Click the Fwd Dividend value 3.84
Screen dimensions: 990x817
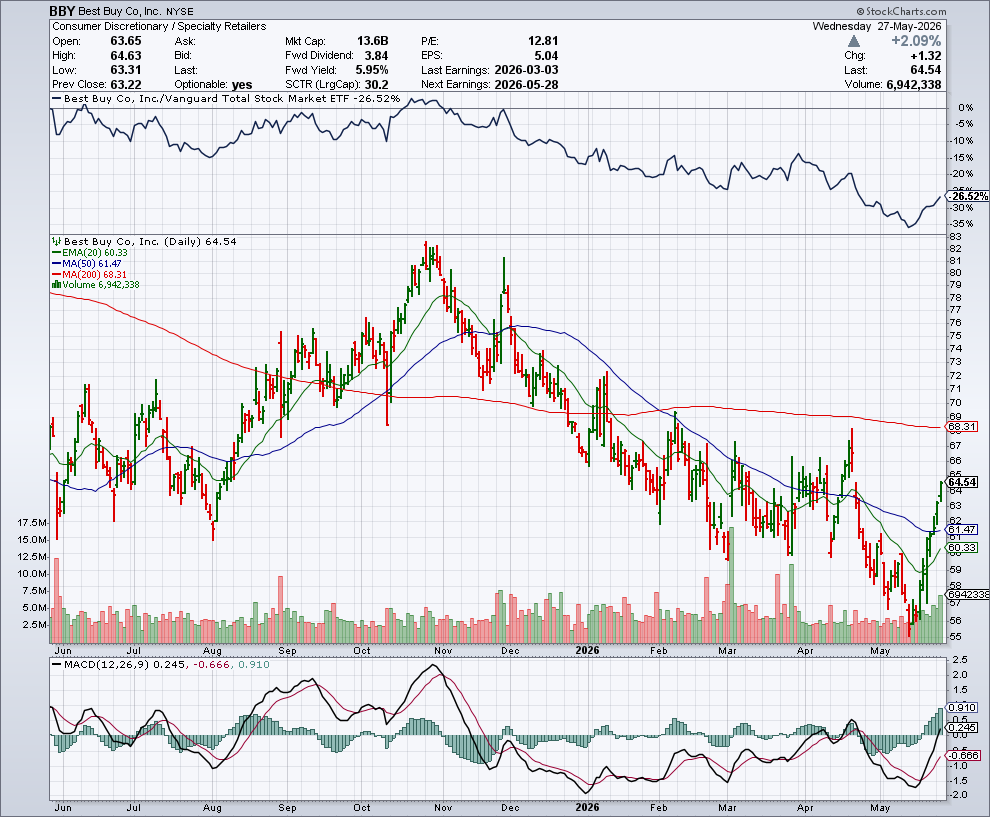pos(376,56)
